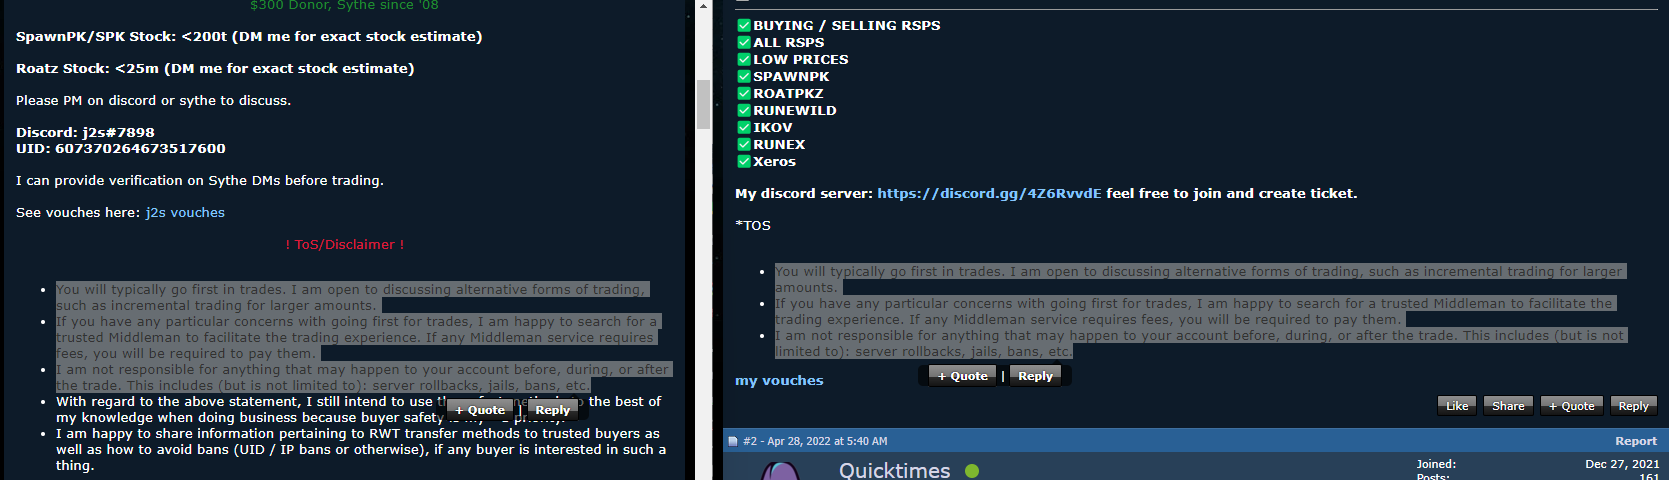This screenshot has width=1669, height=480.
Task: Click the left post's floating Reply button
Action: pos(552,410)
